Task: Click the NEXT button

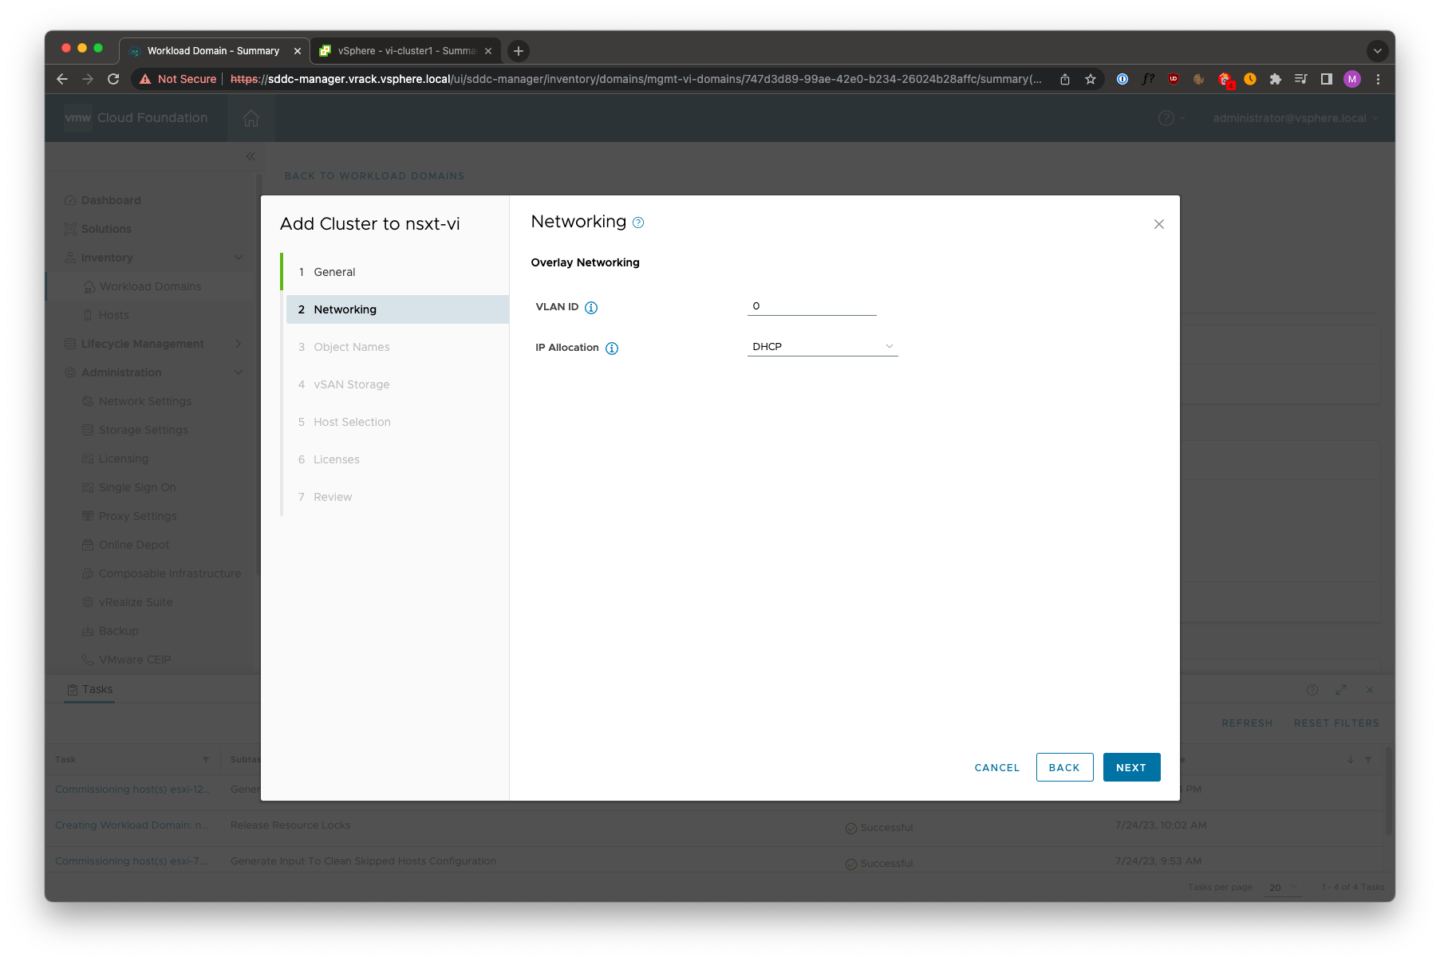Action: pyautogui.click(x=1131, y=767)
